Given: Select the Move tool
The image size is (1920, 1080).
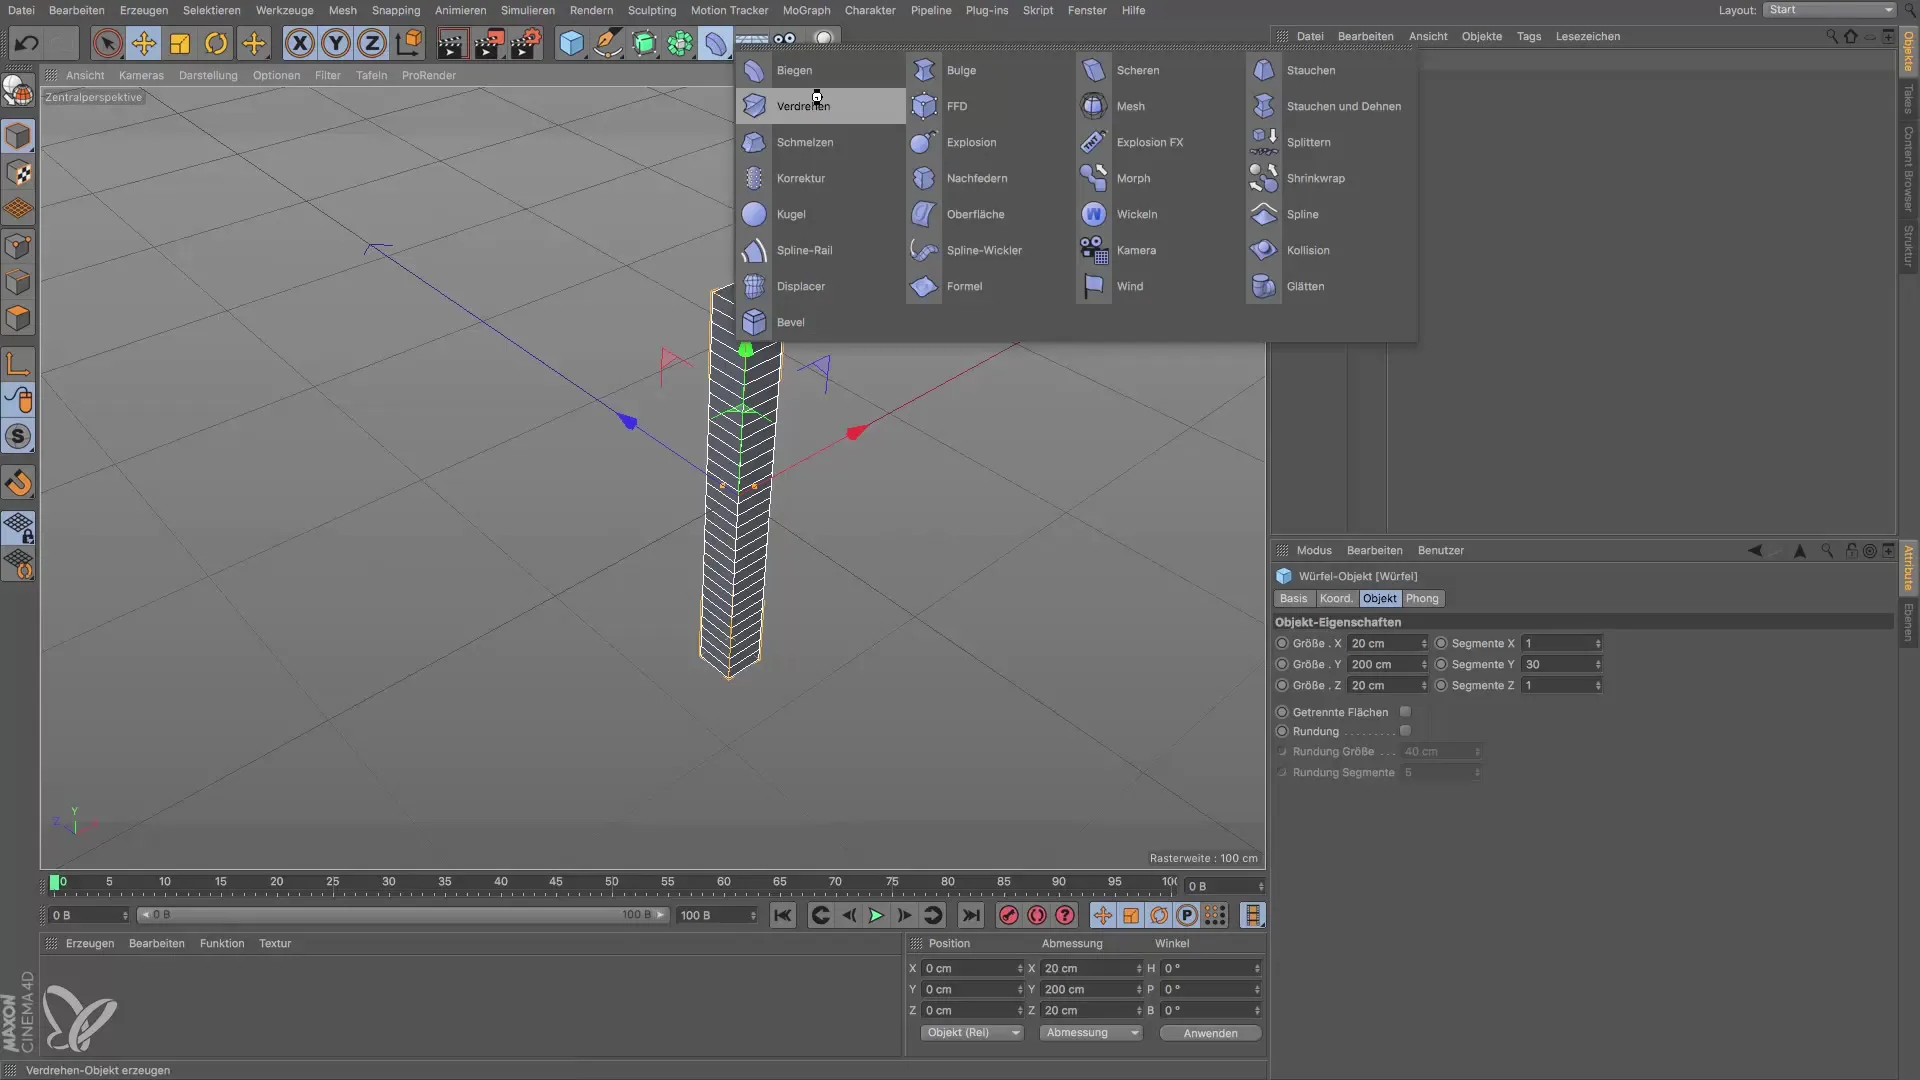Looking at the screenshot, I should tap(144, 43).
